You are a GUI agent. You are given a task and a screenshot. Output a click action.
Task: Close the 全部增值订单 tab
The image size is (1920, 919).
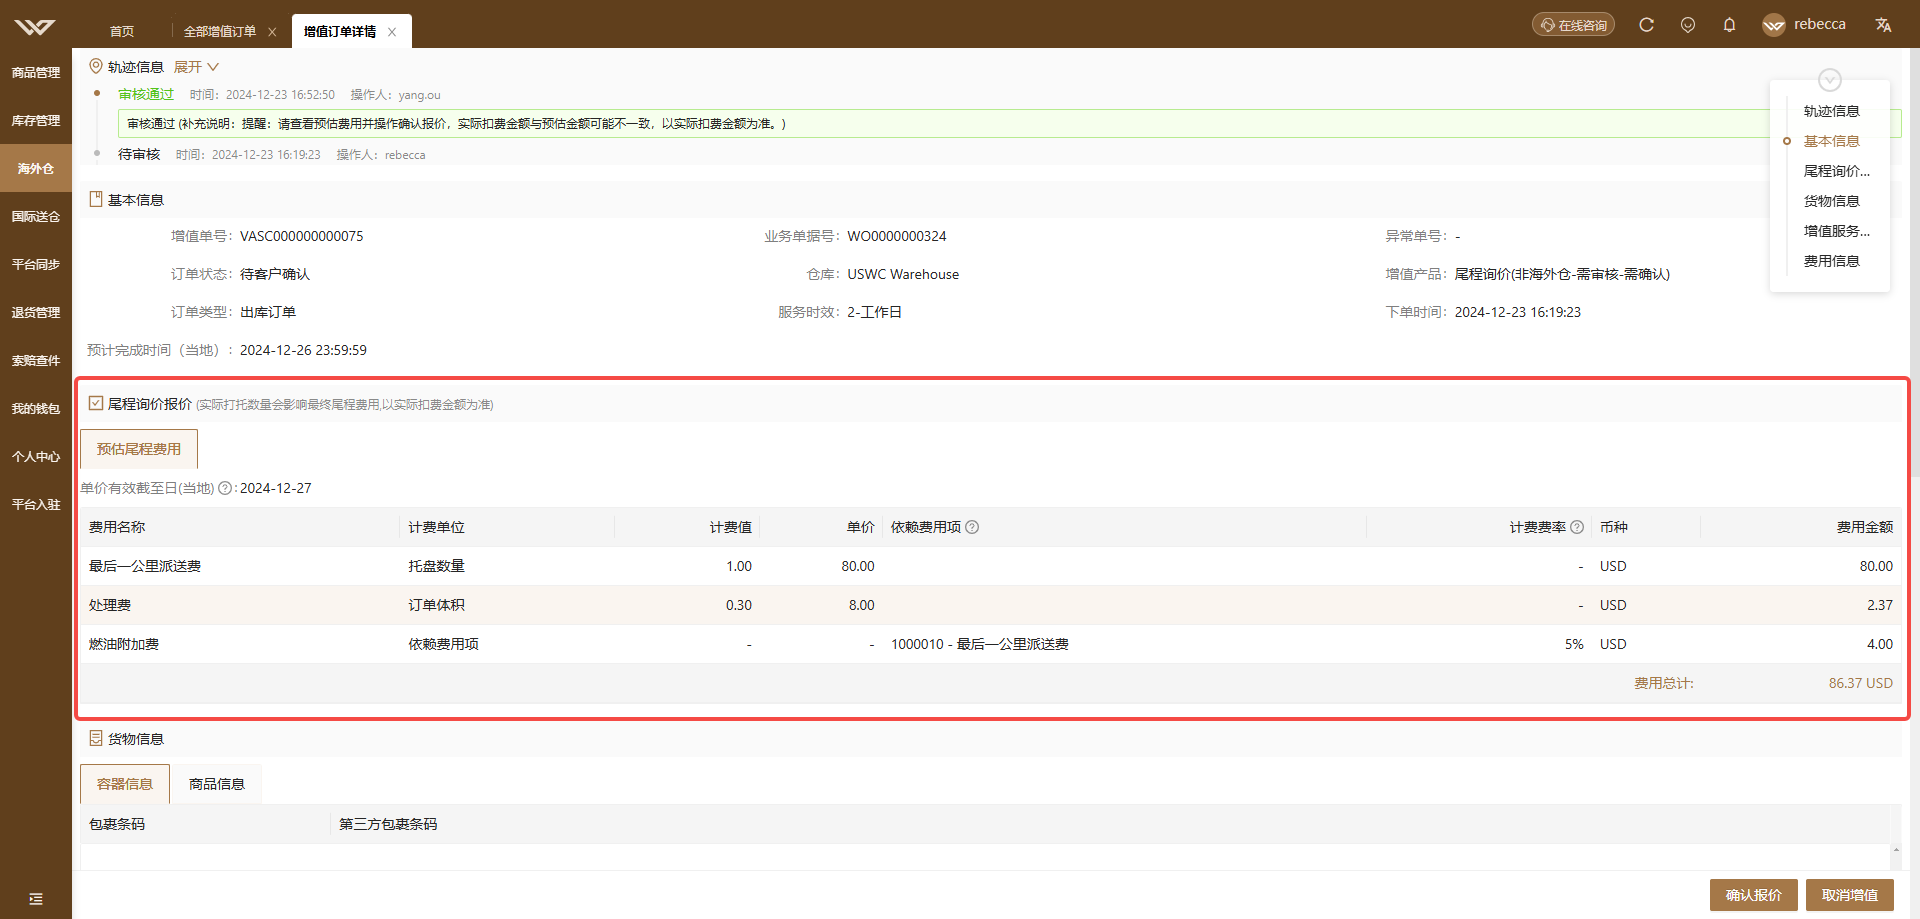272,32
